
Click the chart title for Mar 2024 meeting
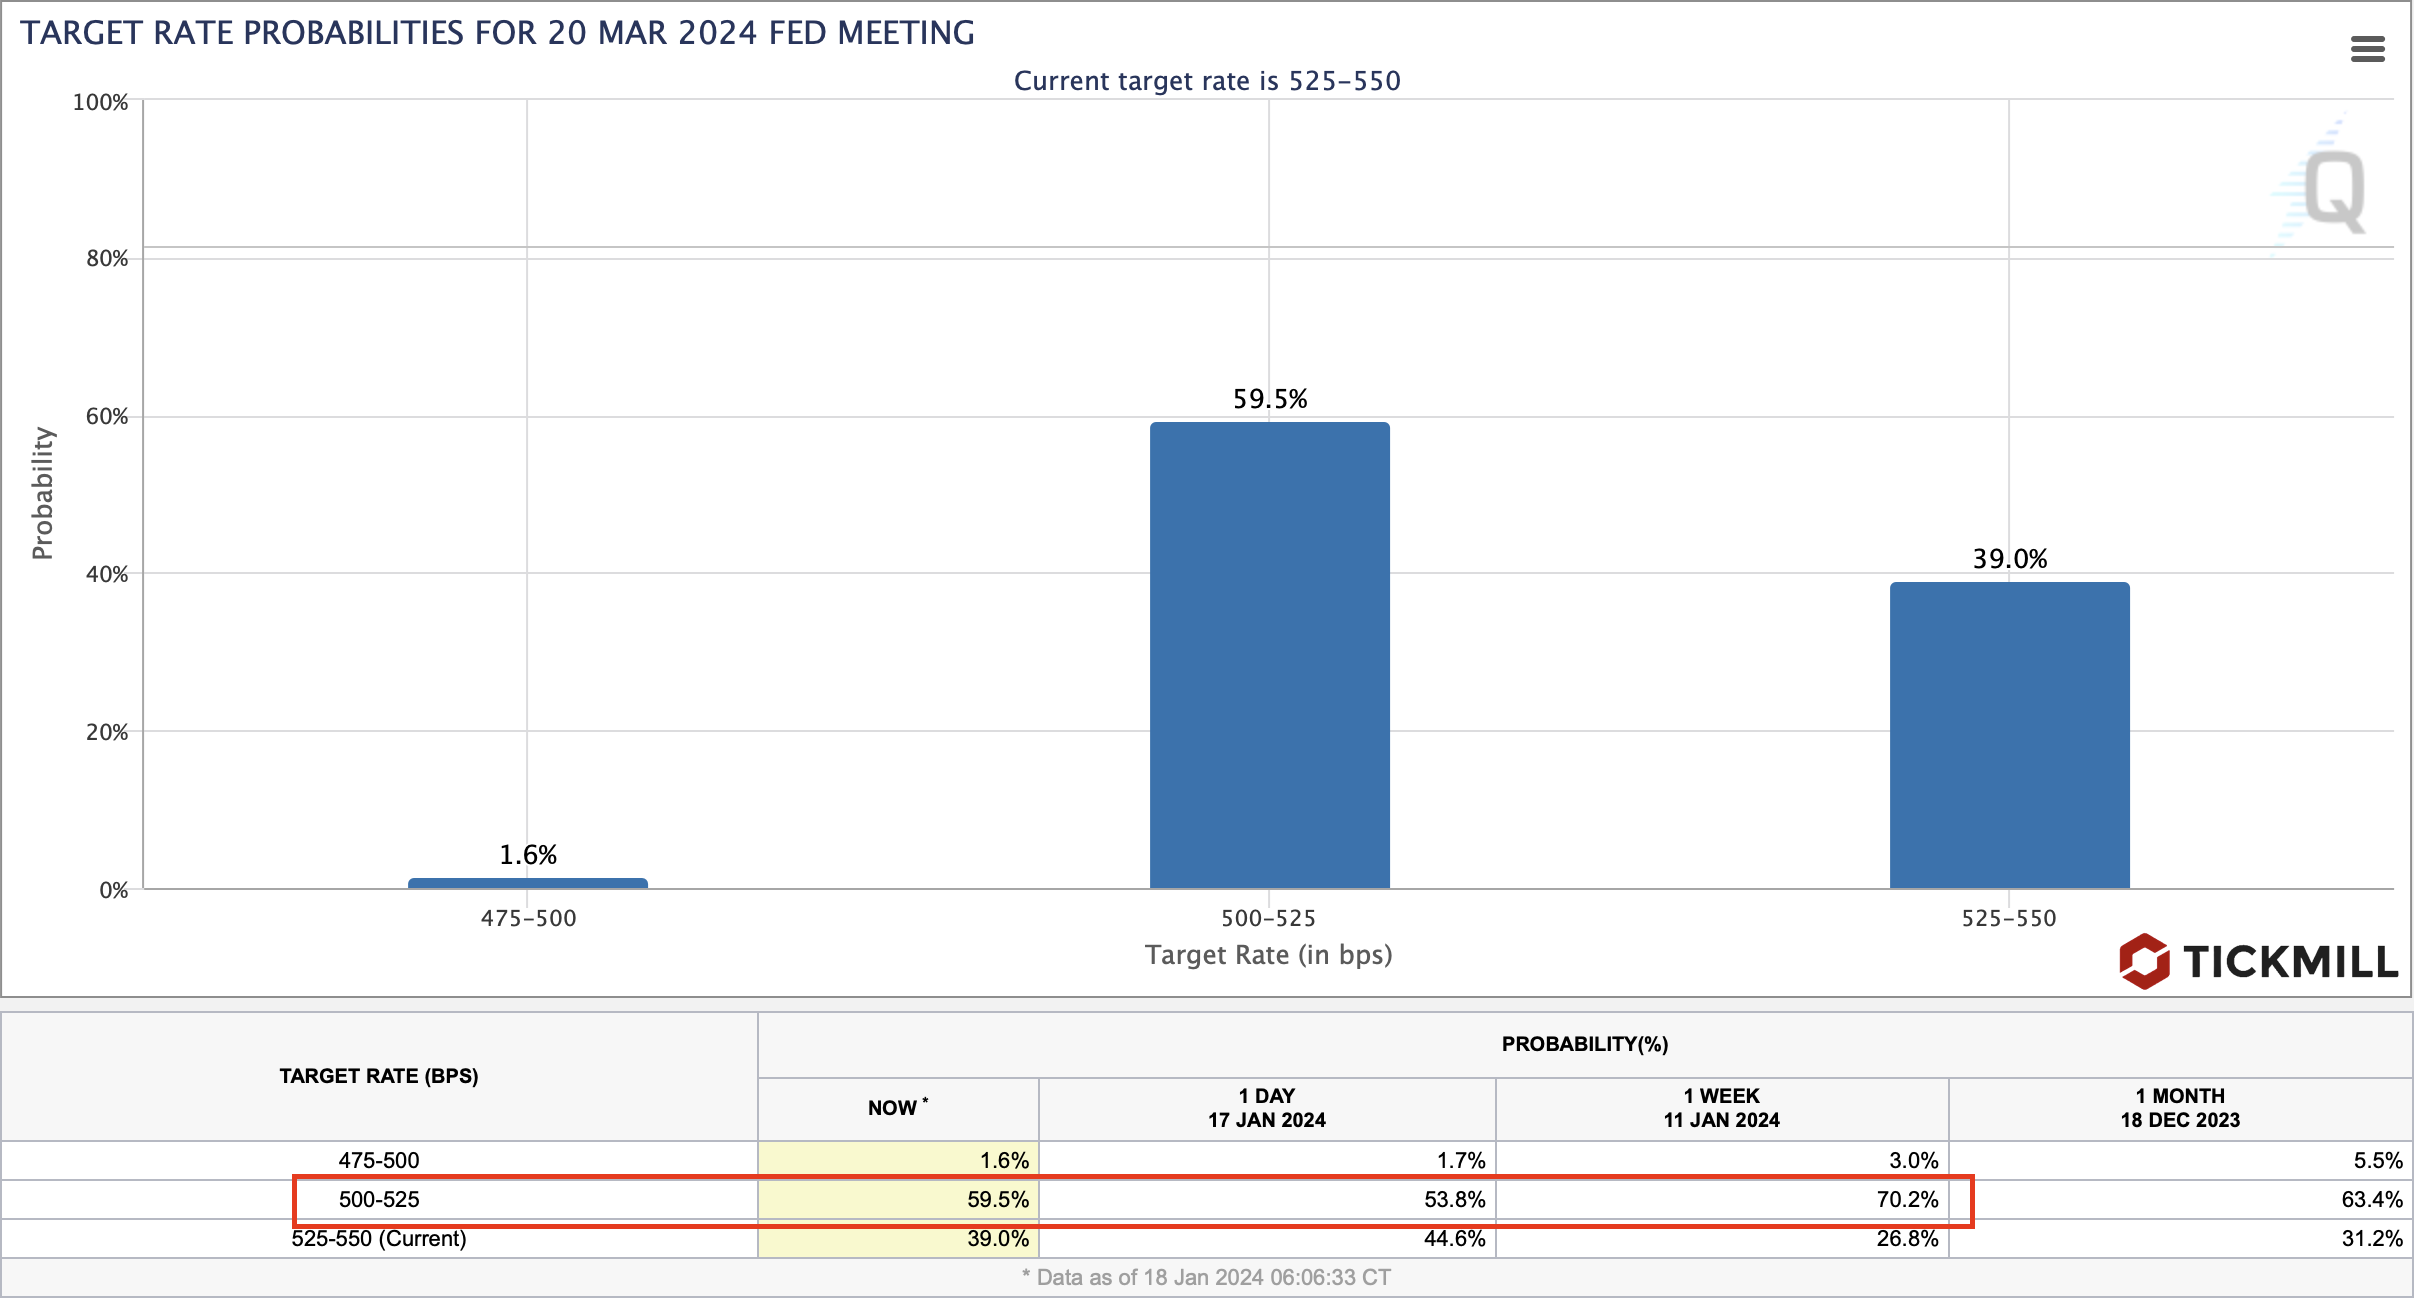[x=497, y=33]
